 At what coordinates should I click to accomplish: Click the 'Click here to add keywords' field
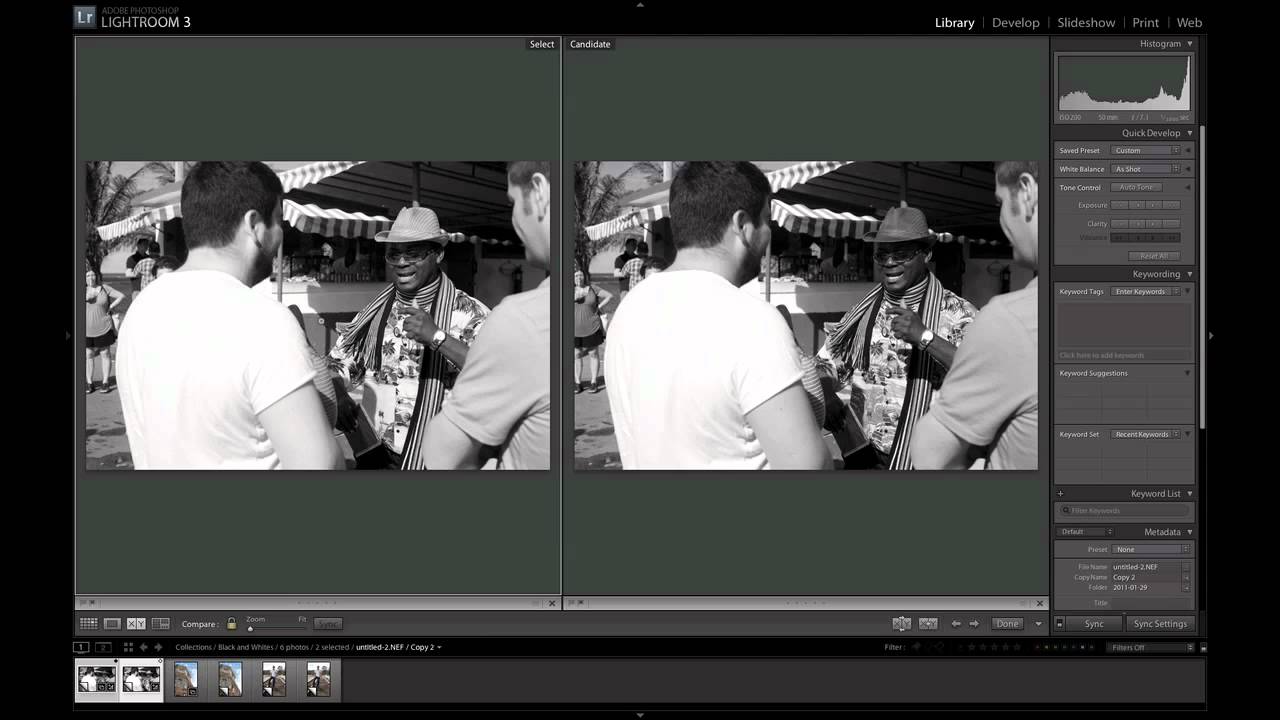point(1124,355)
